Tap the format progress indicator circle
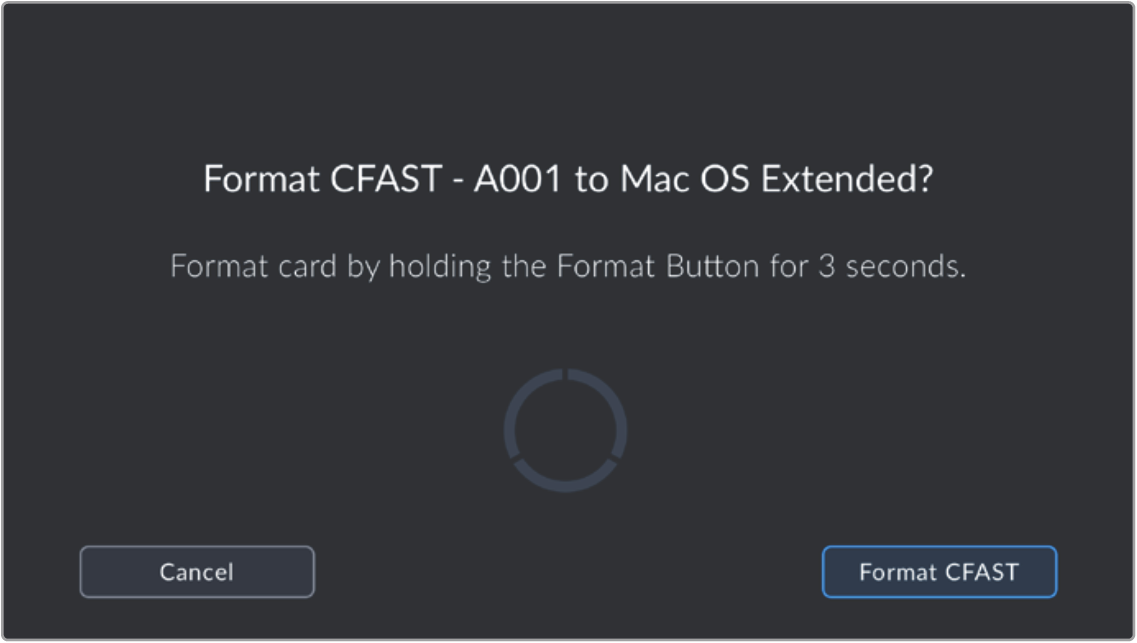1137x643 pixels. (565, 430)
